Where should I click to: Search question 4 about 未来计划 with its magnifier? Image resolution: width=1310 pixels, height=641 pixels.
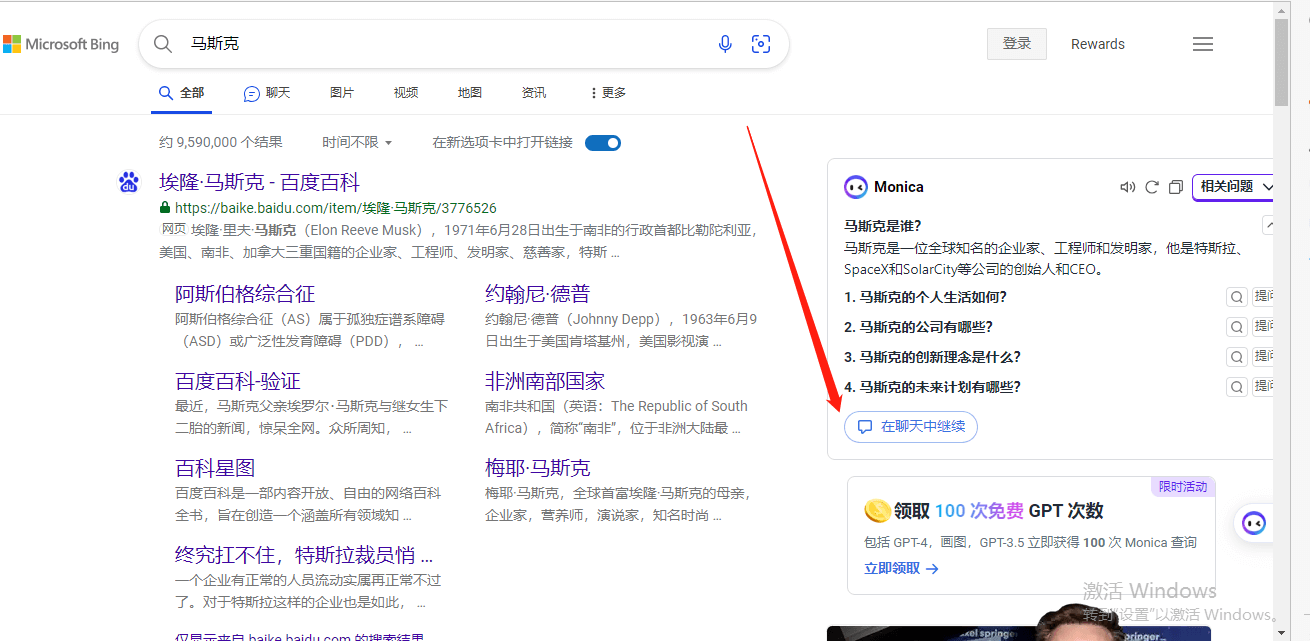point(1237,387)
